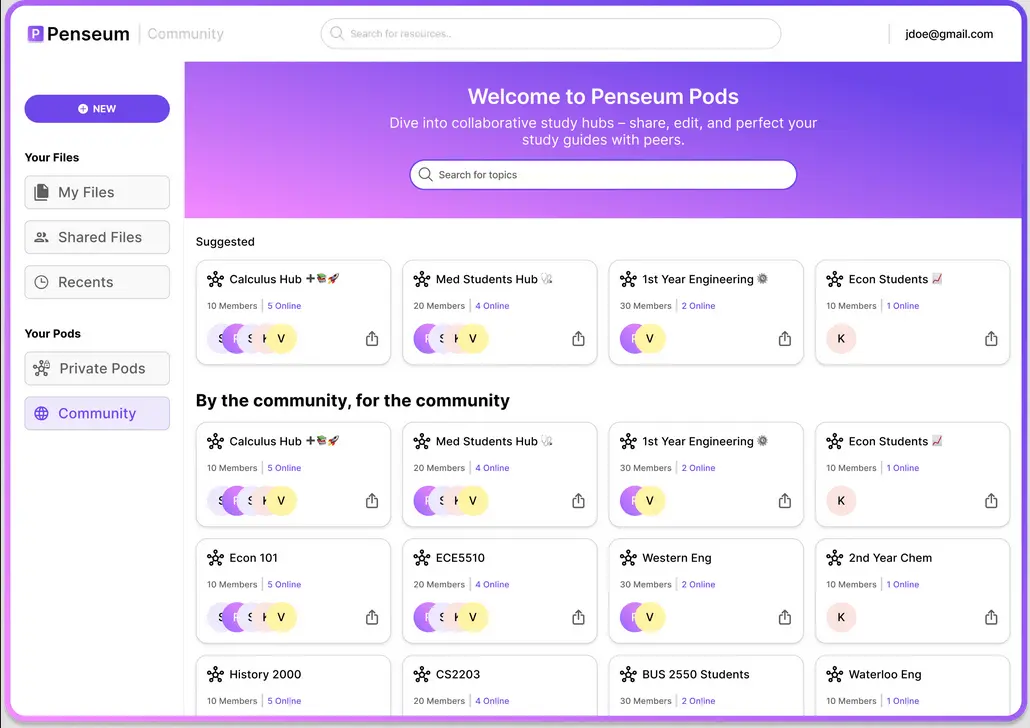Image resolution: width=1030 pixels, height=728 pixels.
Task: Click the Shared Files people icon
Action: [x=42, y=237]
